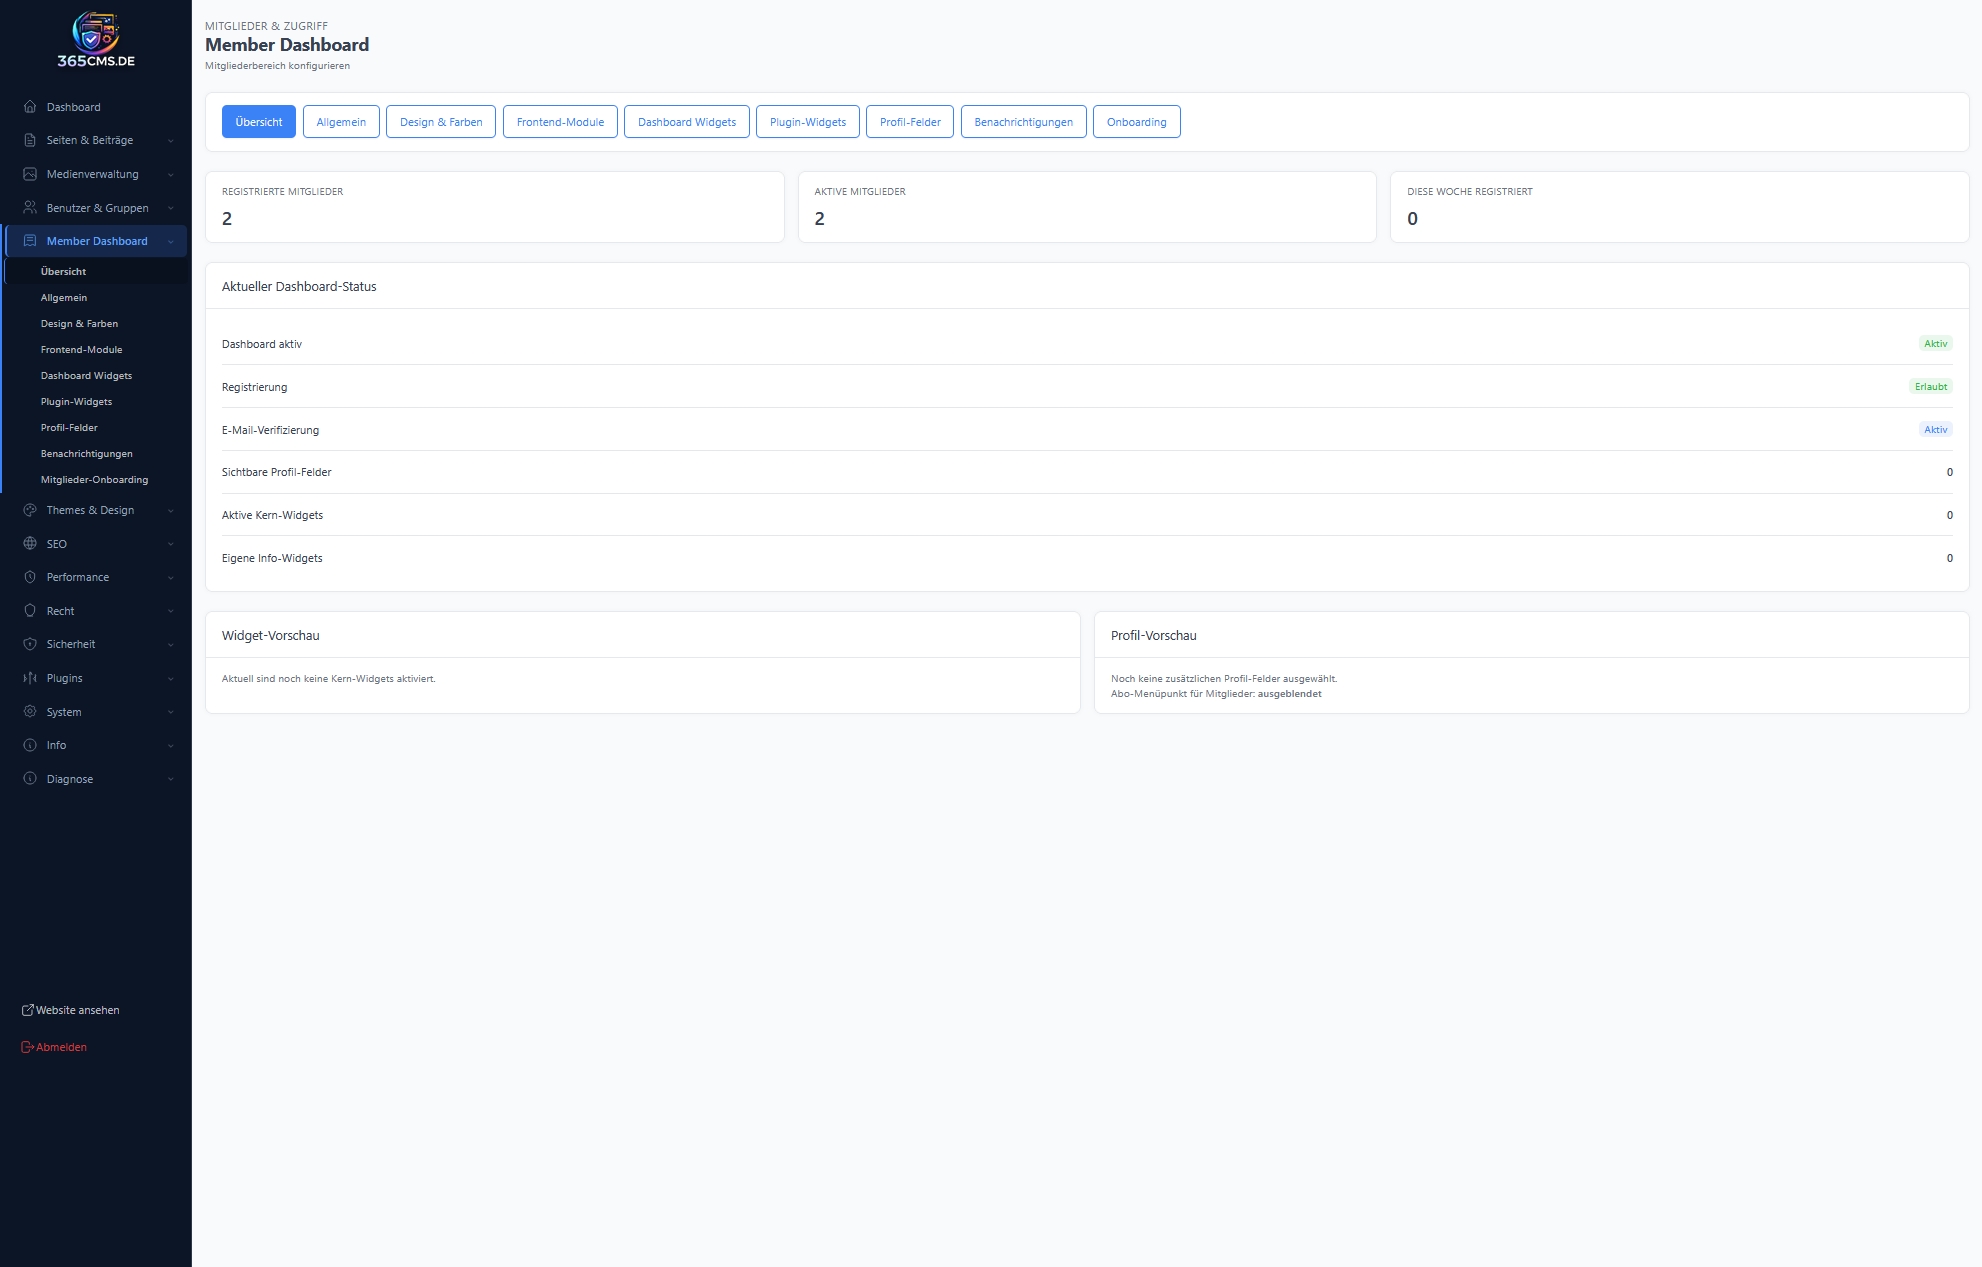This screenshot has width=1982, height=1267.
Task: Click the Diagnose info icon
Action: (30, 779)
